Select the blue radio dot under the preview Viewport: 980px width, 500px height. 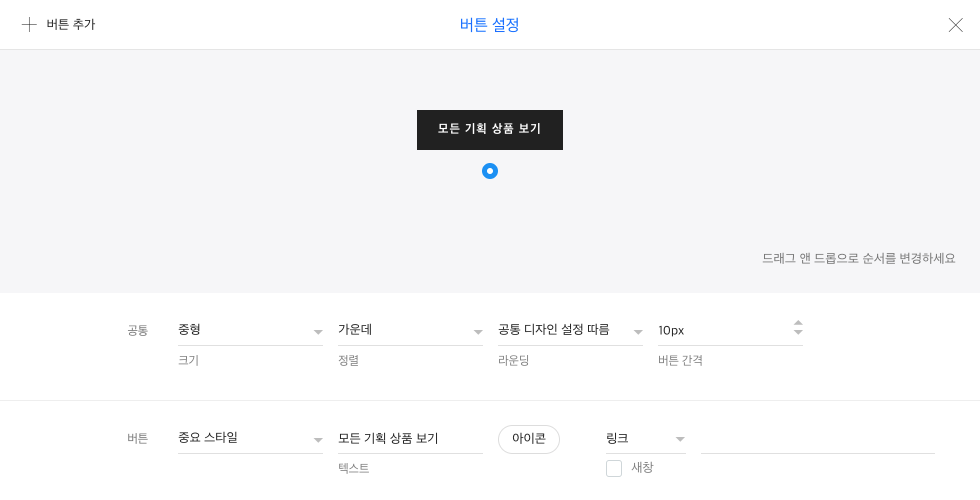[490, 171]
